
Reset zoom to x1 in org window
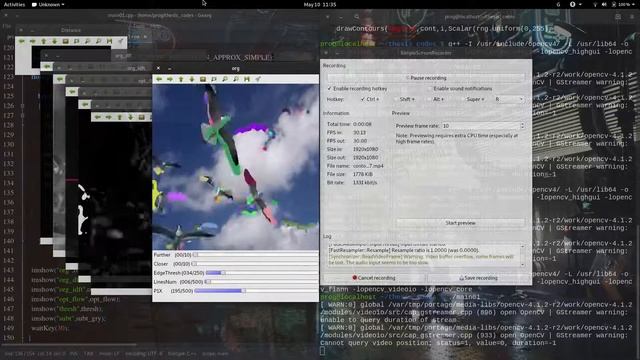pyautogui.click(x=203, y=79)
